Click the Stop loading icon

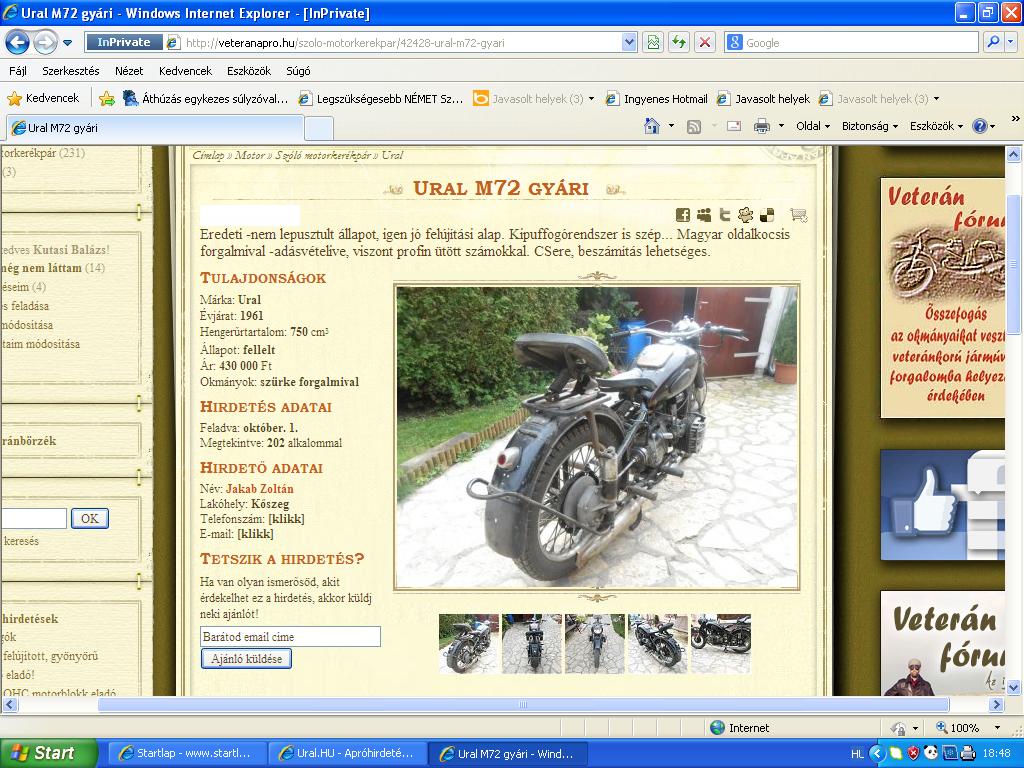coord(705,42)
